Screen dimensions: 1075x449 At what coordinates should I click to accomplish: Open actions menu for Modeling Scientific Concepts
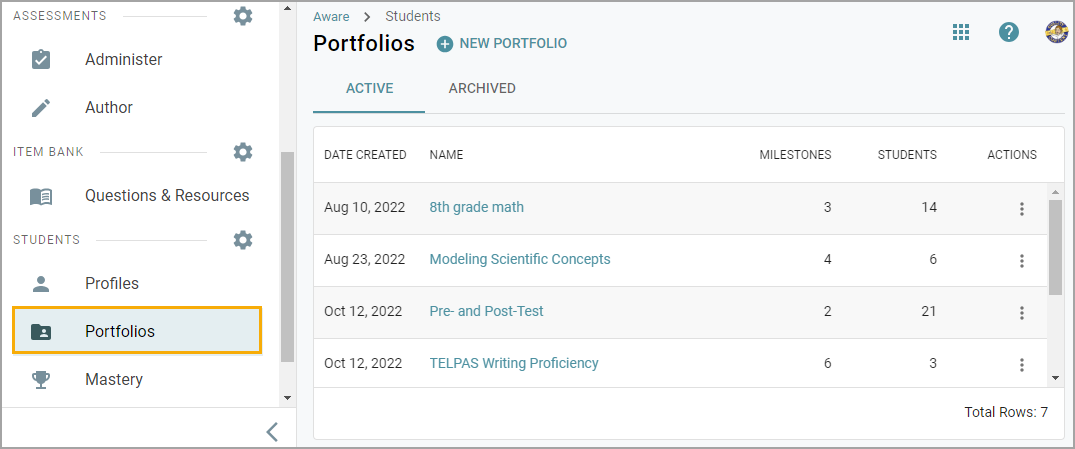click(x=1022, y=260)
